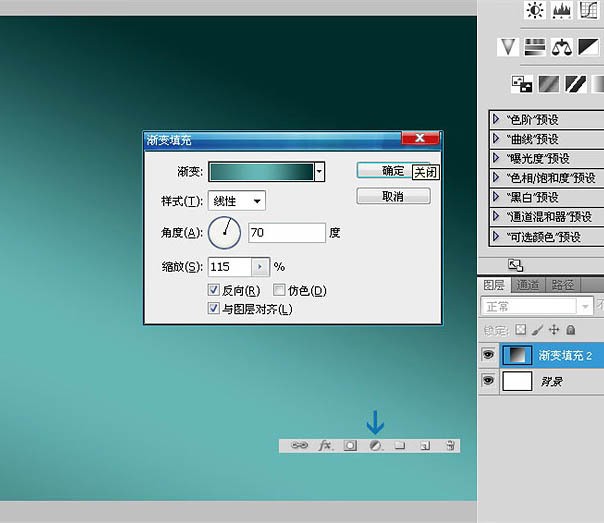Switch to the 通道 channels tab
The width and height of the screenshot is (604, 523).
click(x=528, y=286)
